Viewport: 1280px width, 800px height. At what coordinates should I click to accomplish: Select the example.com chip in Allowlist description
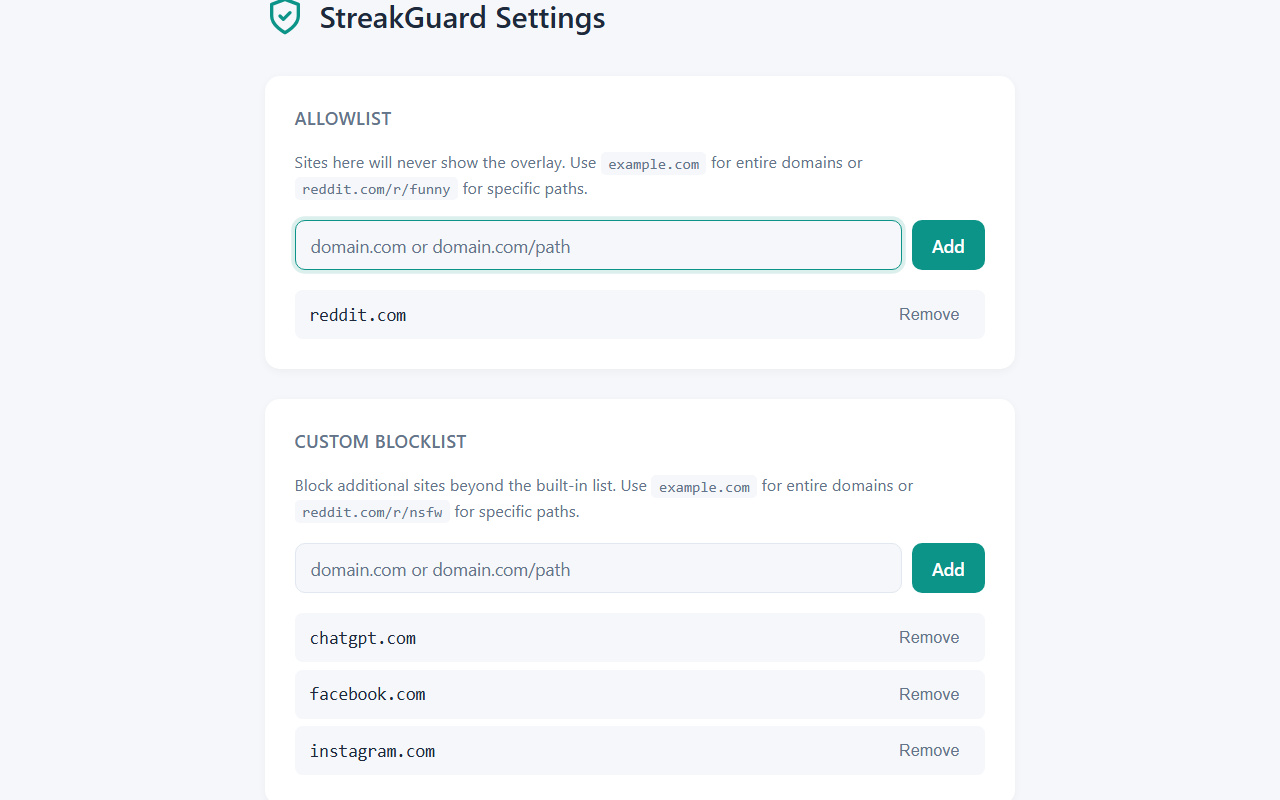[653, 163]
